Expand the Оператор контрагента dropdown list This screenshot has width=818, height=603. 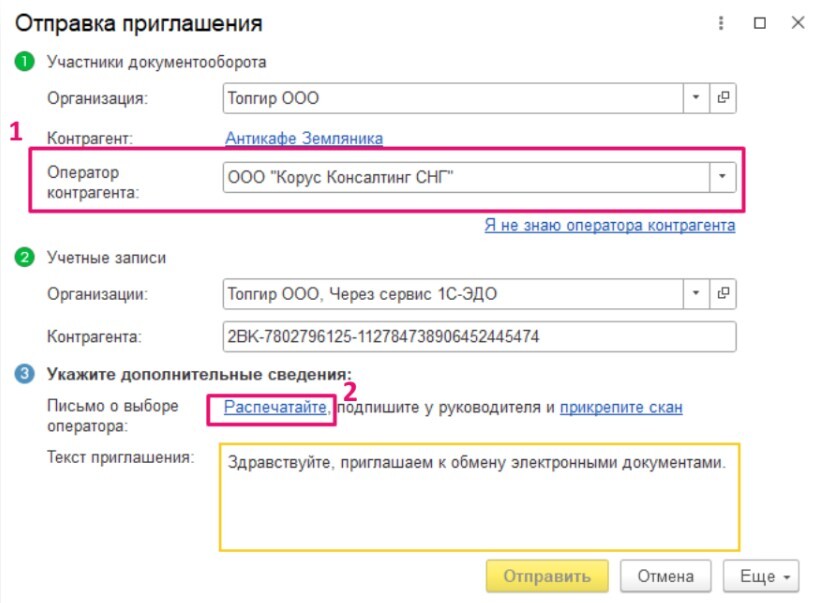[722, 178]
